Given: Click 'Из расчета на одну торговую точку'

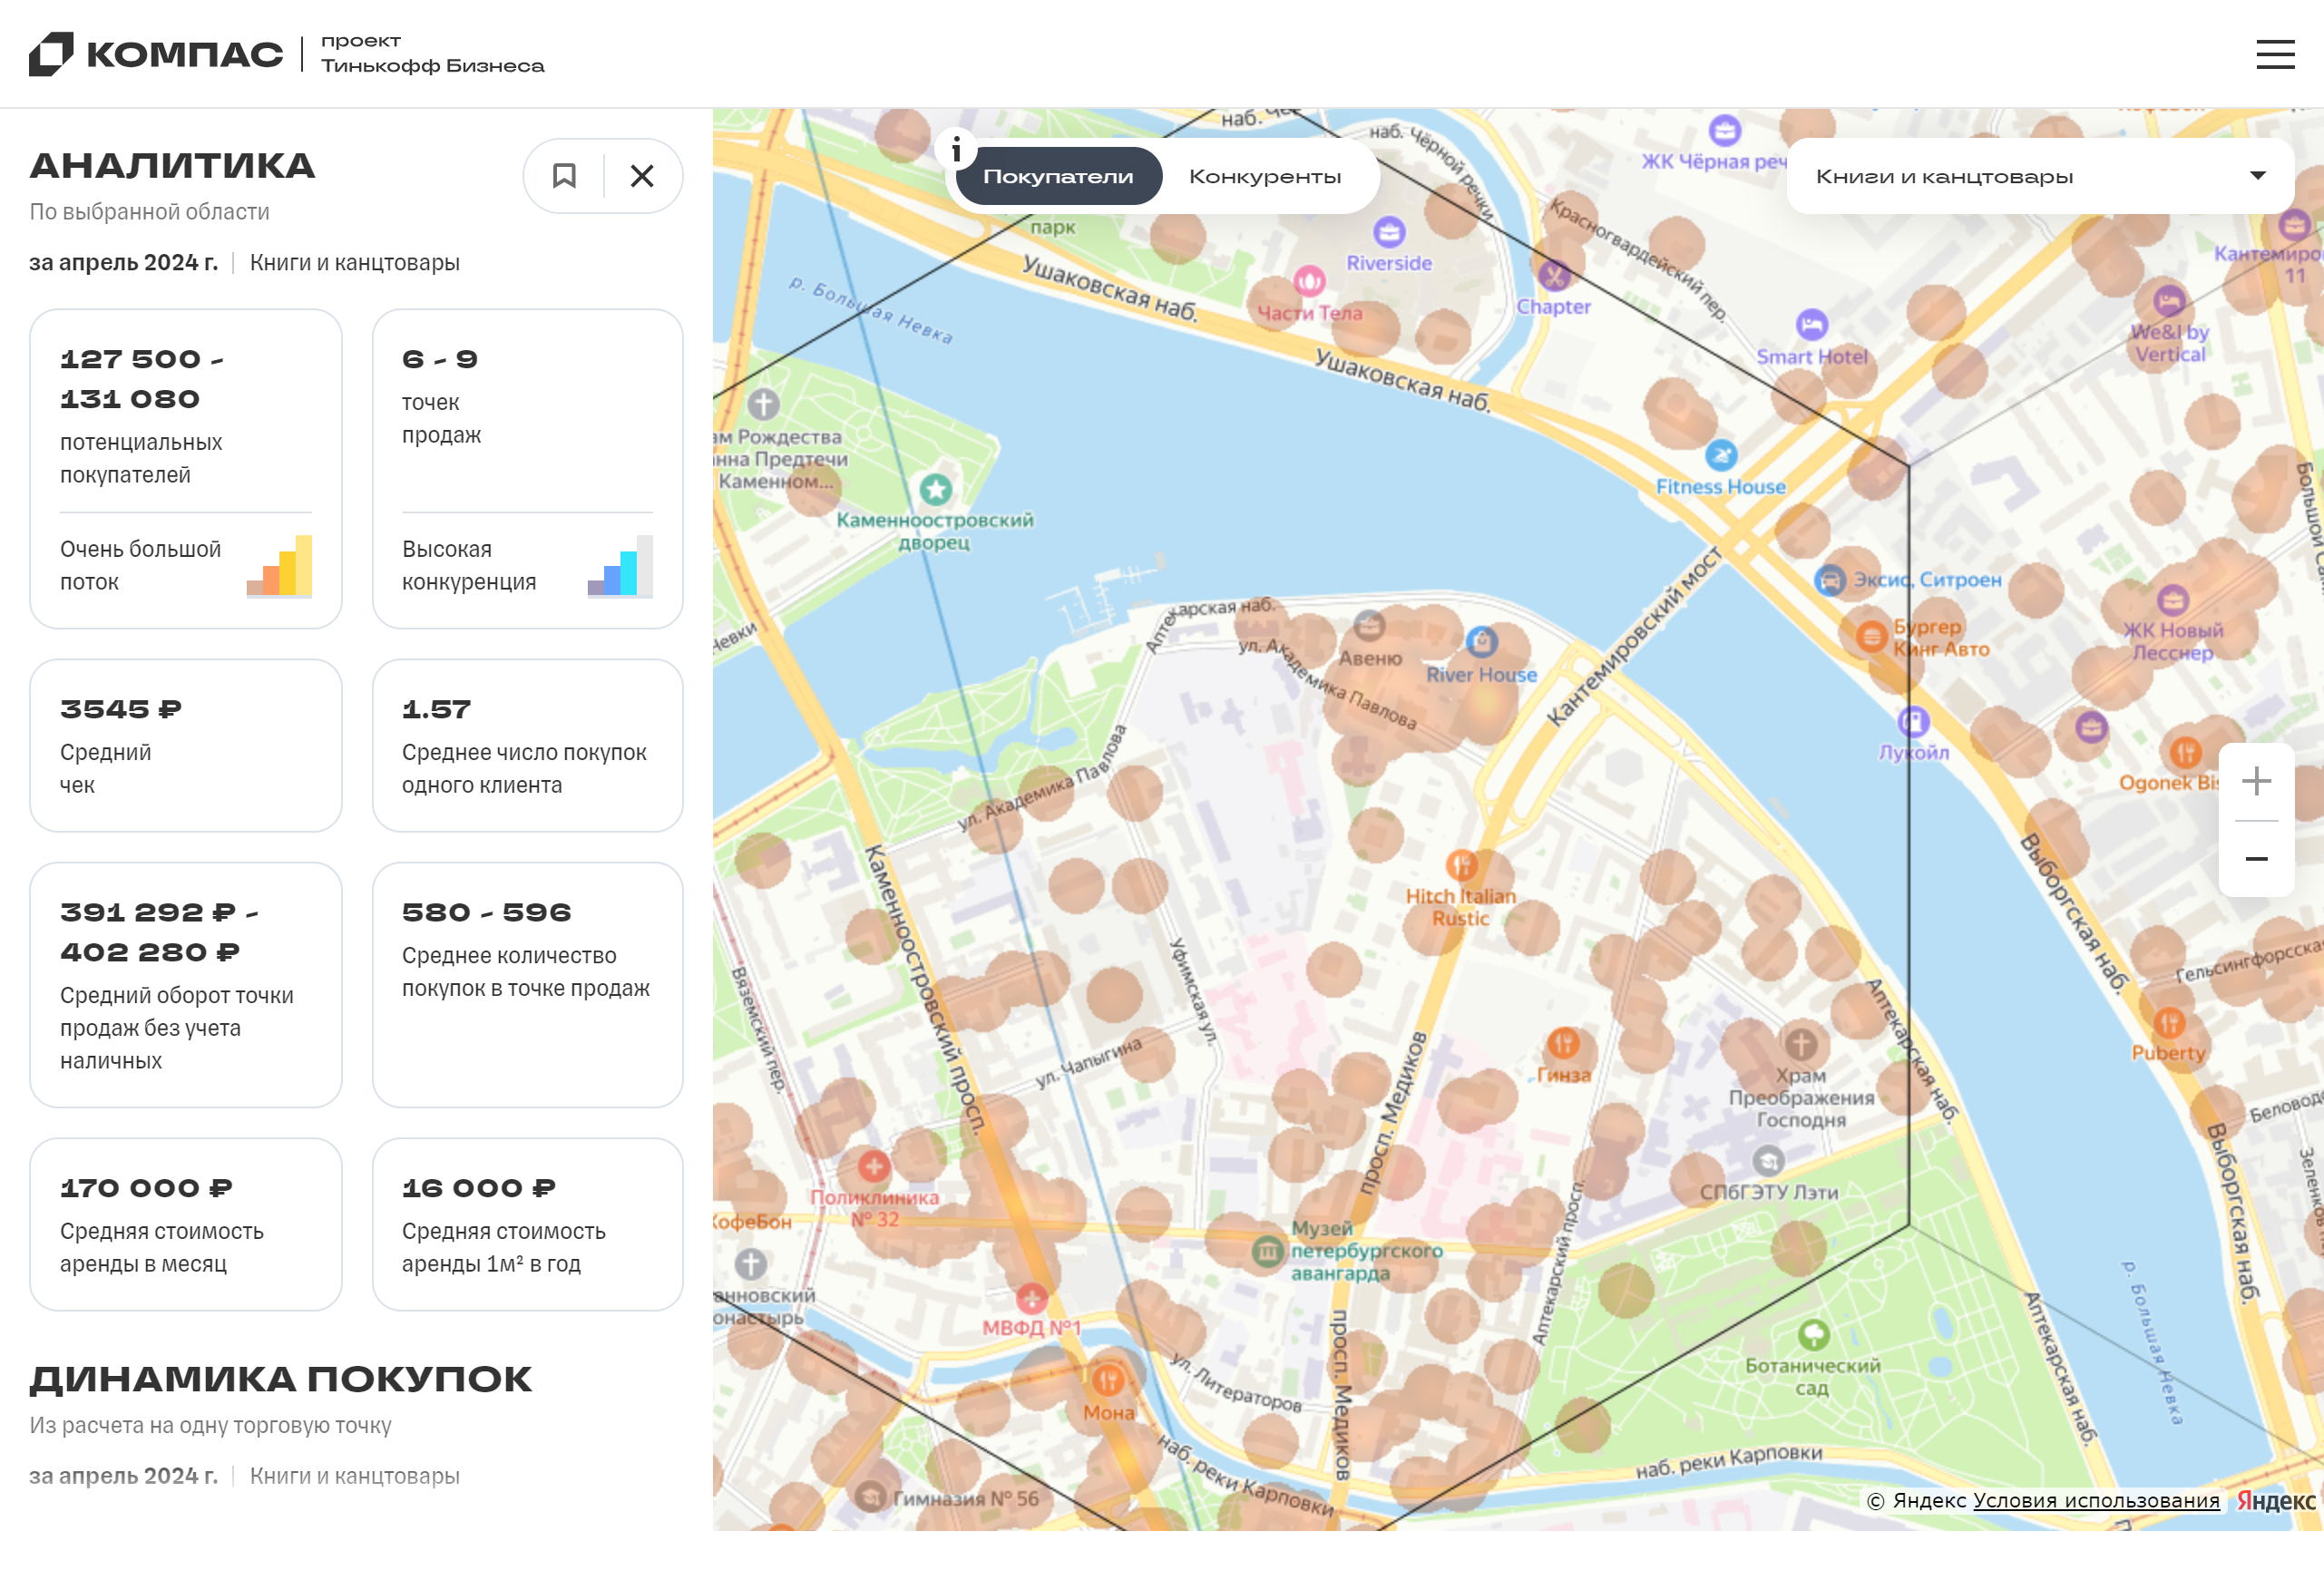Looking at the screenshot, I should tap(210, 1426).
